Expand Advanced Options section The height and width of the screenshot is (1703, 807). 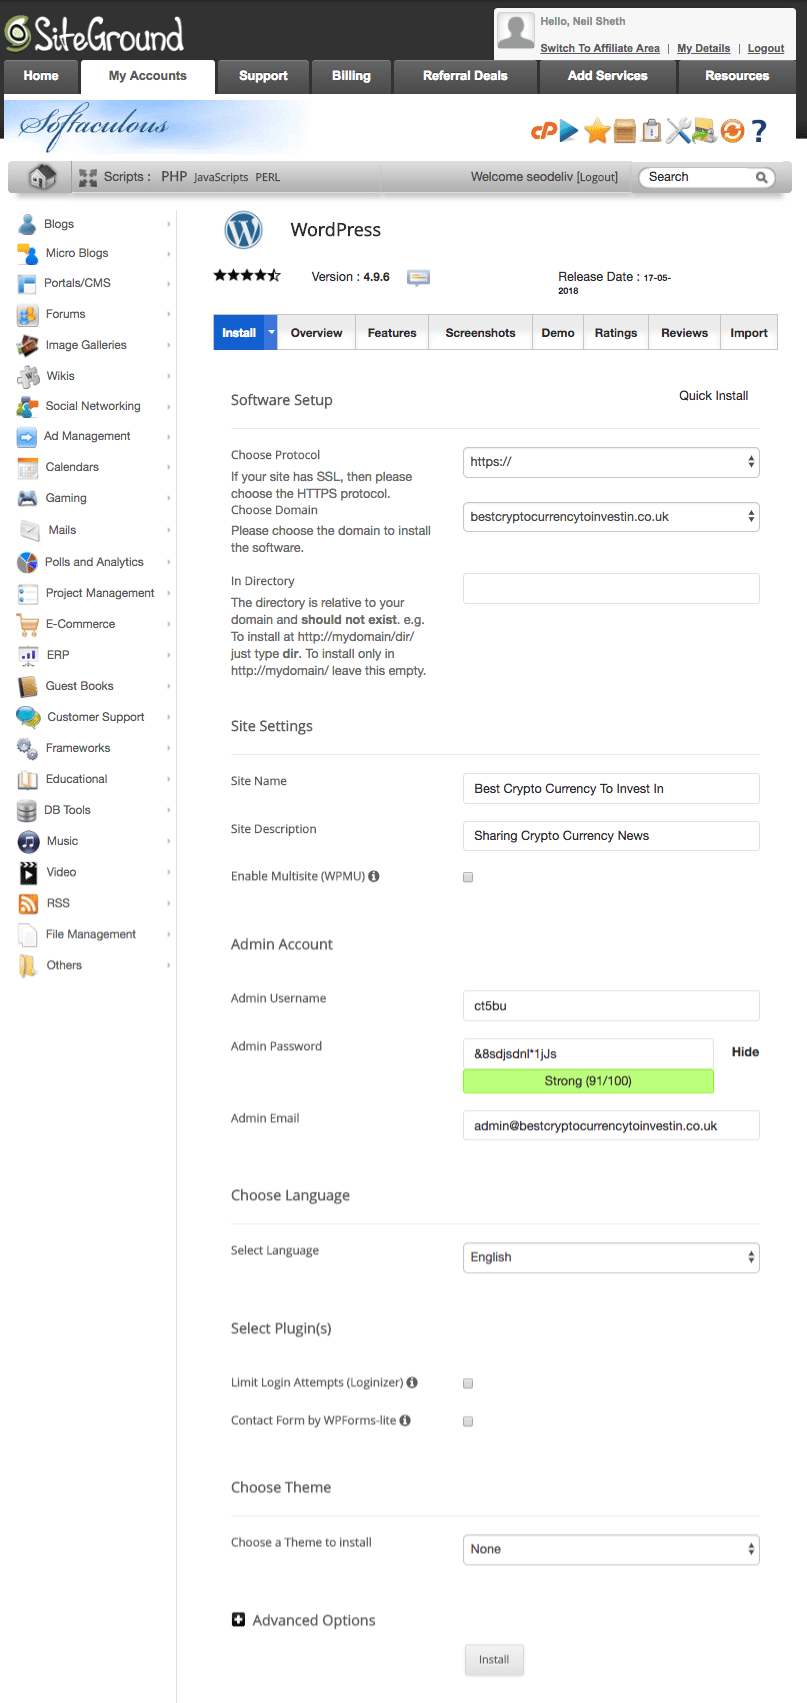point(304,1620)
